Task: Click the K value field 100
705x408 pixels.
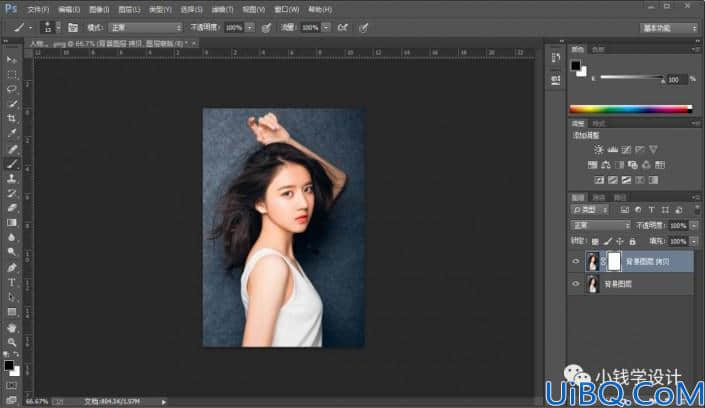Action: [677, 80]
